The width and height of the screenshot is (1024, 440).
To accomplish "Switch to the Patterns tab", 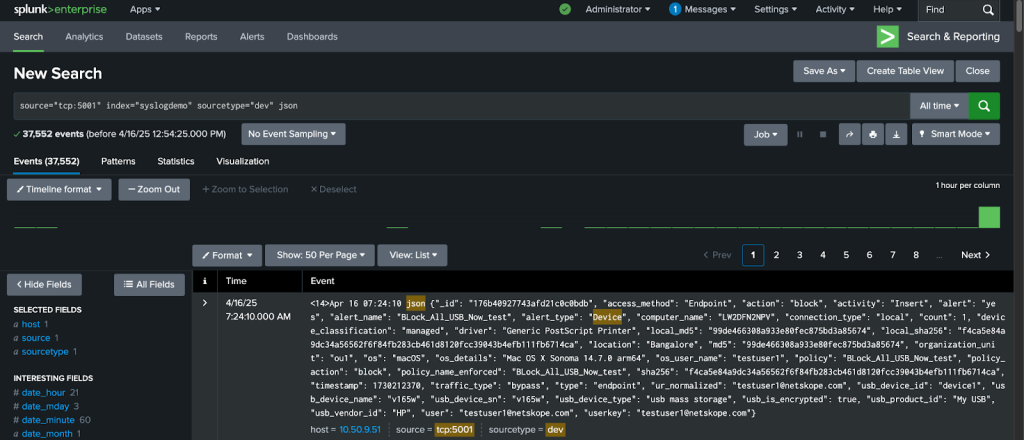I will (x=118, y=161).
